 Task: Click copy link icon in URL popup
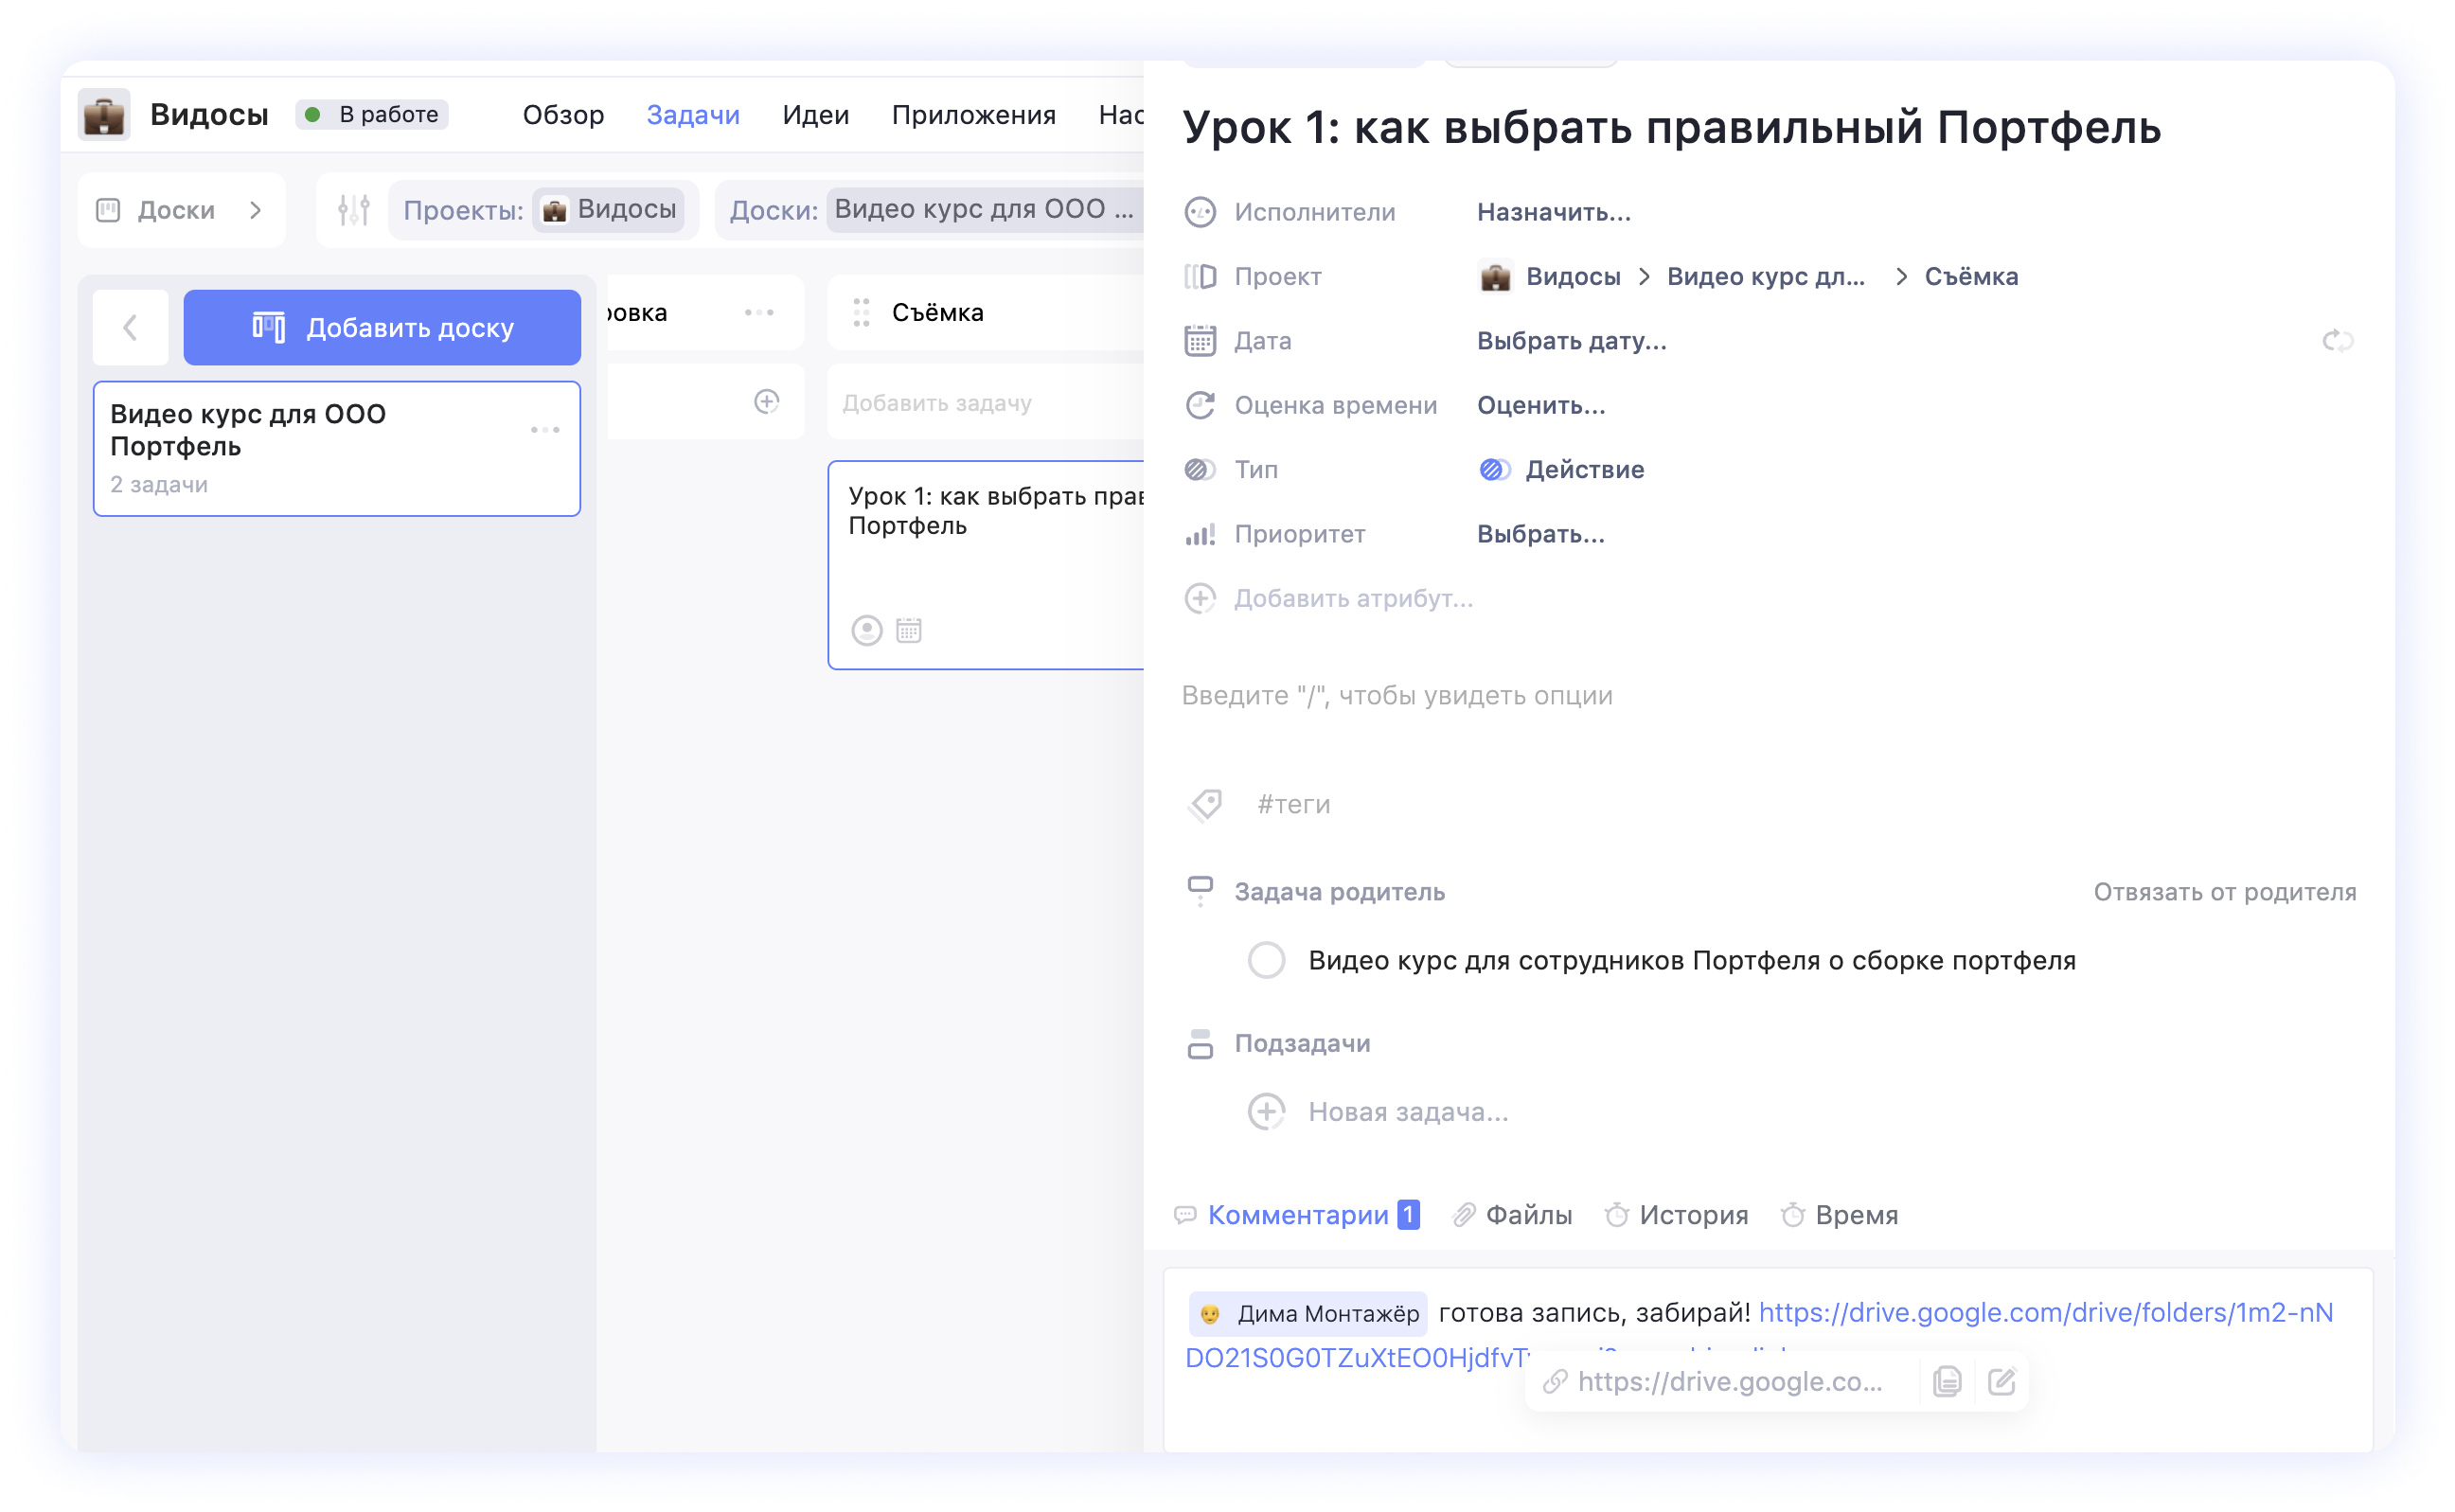click(1946, 1382)
